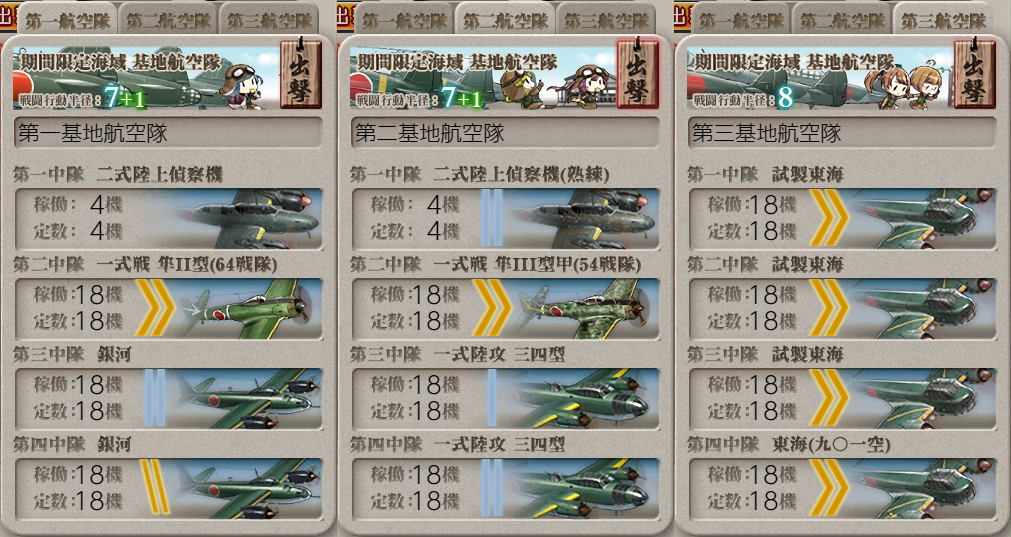Screen dimensions: 1011x537
Task: Click the combat radius value 8
Action: [784, 97]
